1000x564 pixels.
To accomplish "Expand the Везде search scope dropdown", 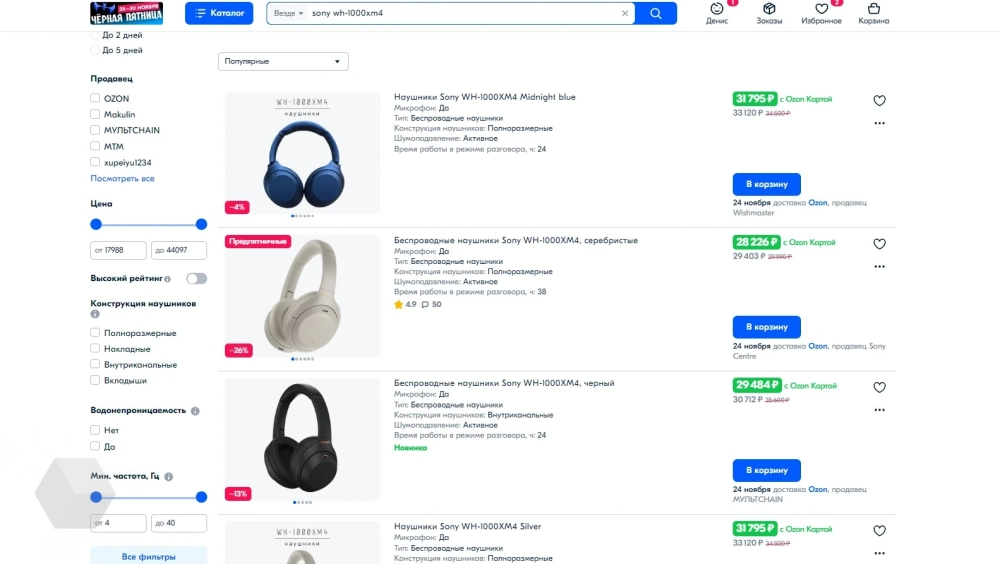I will click(x=289, y=14).
